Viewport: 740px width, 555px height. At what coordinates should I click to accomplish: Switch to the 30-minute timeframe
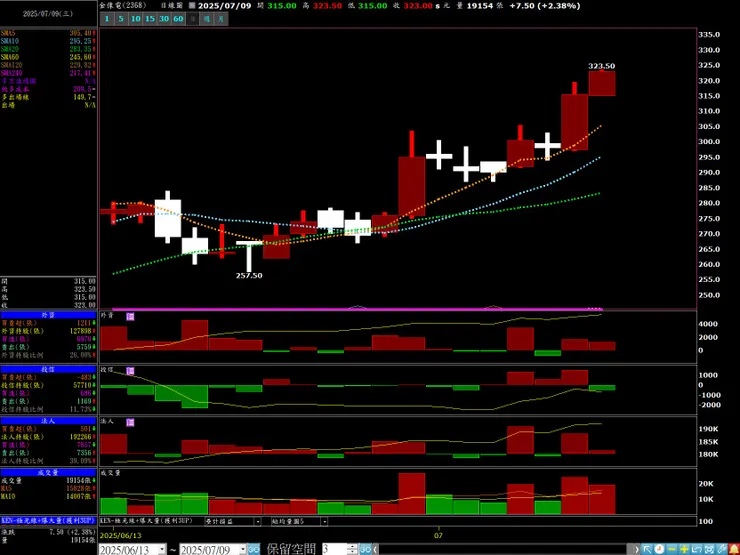164,19
